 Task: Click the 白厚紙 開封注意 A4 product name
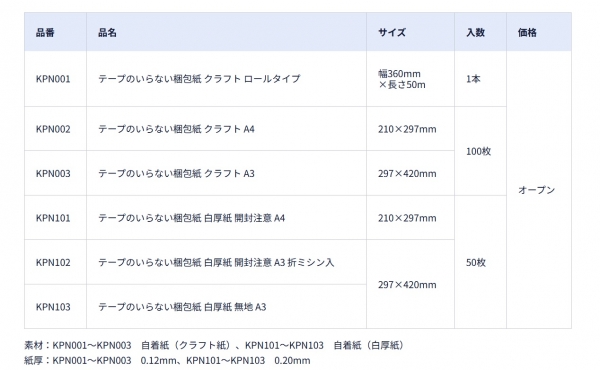(x=192, y=218)
